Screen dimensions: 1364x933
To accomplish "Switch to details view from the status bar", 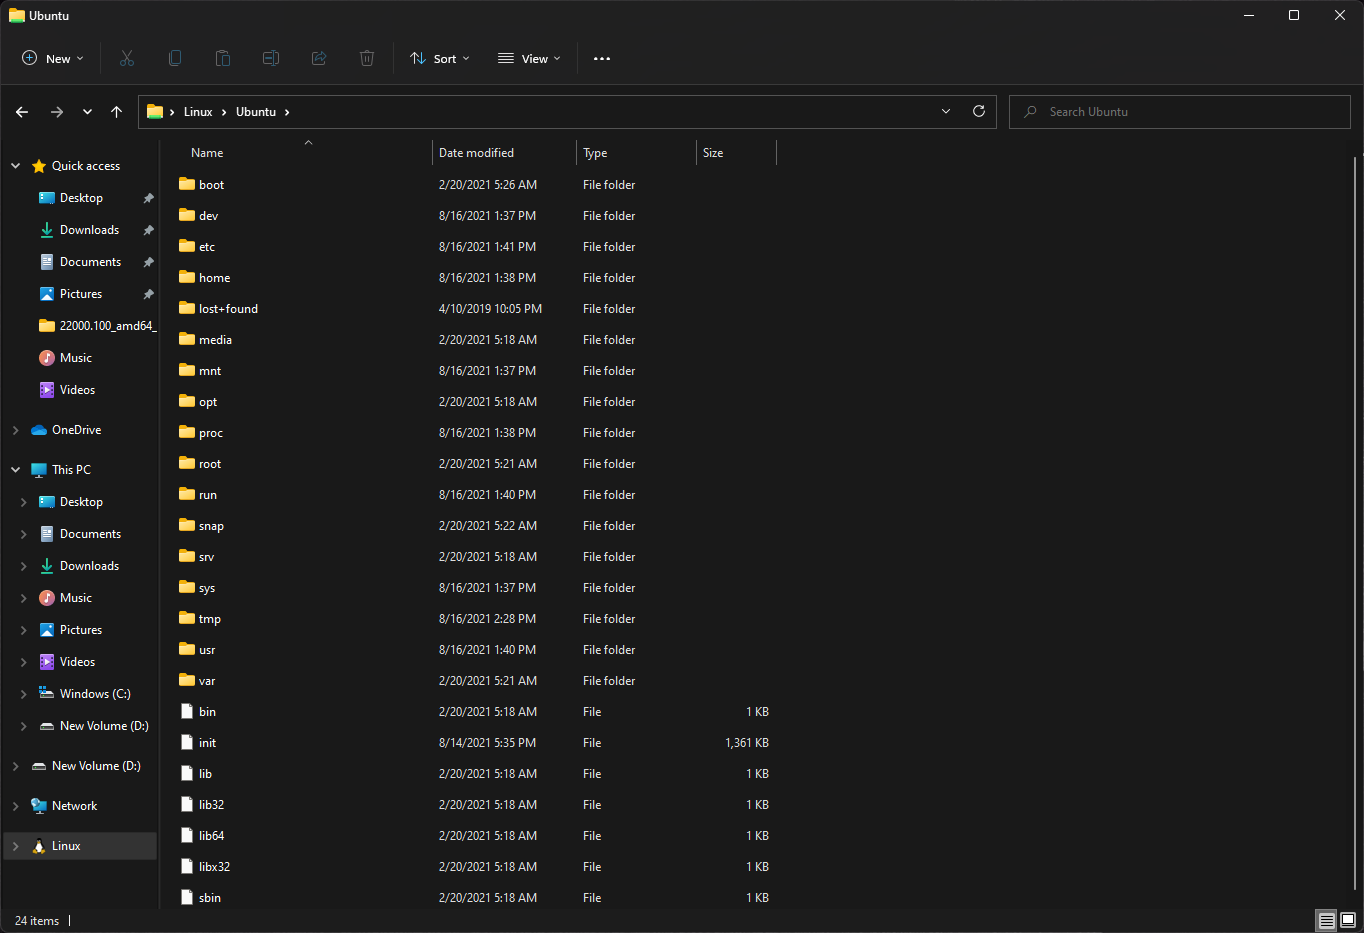I will point(1326,919).
